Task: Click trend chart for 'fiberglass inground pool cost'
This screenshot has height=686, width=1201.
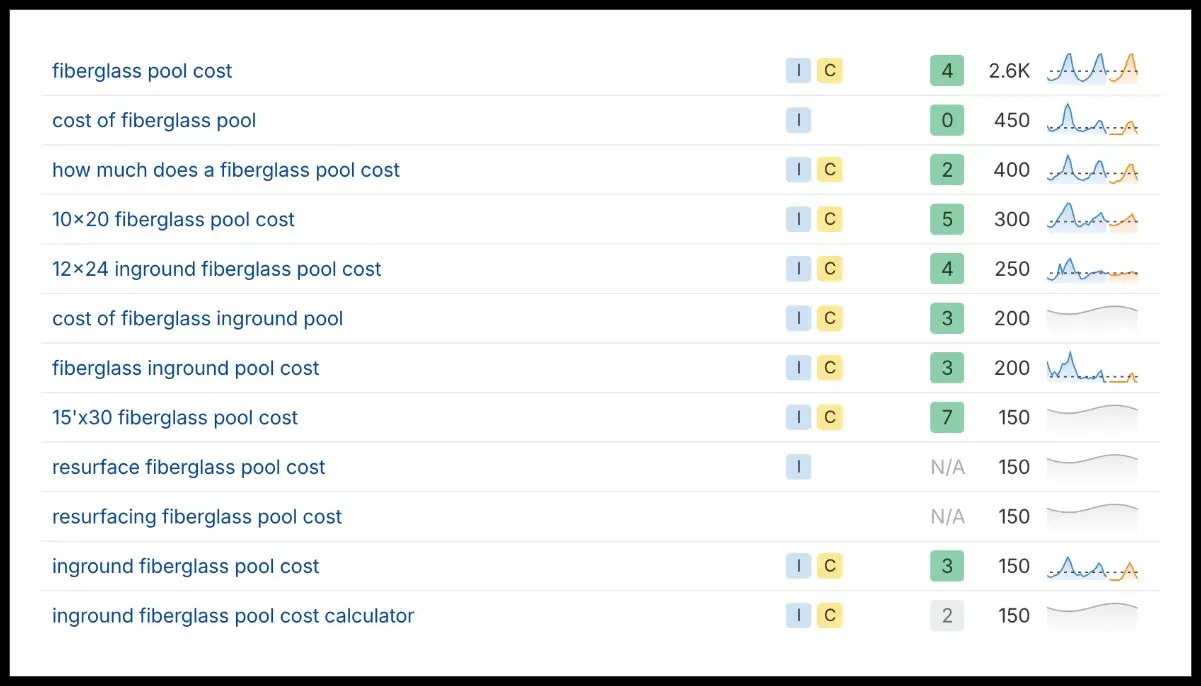Action: (x=1092, y=368)
